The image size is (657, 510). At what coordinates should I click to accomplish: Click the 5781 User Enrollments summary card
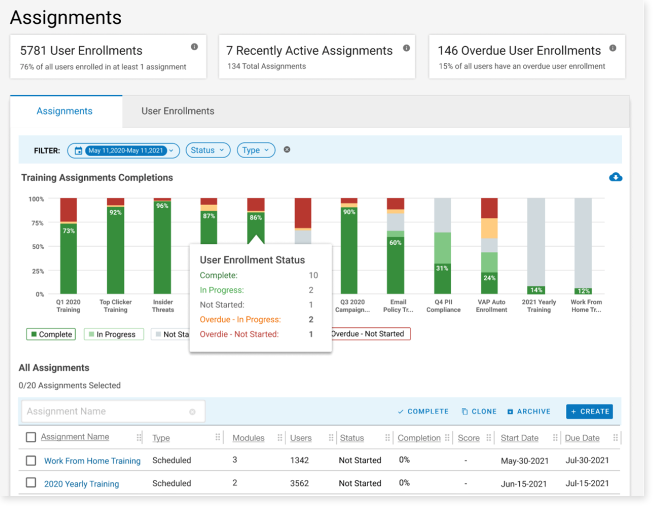(108, 57)
